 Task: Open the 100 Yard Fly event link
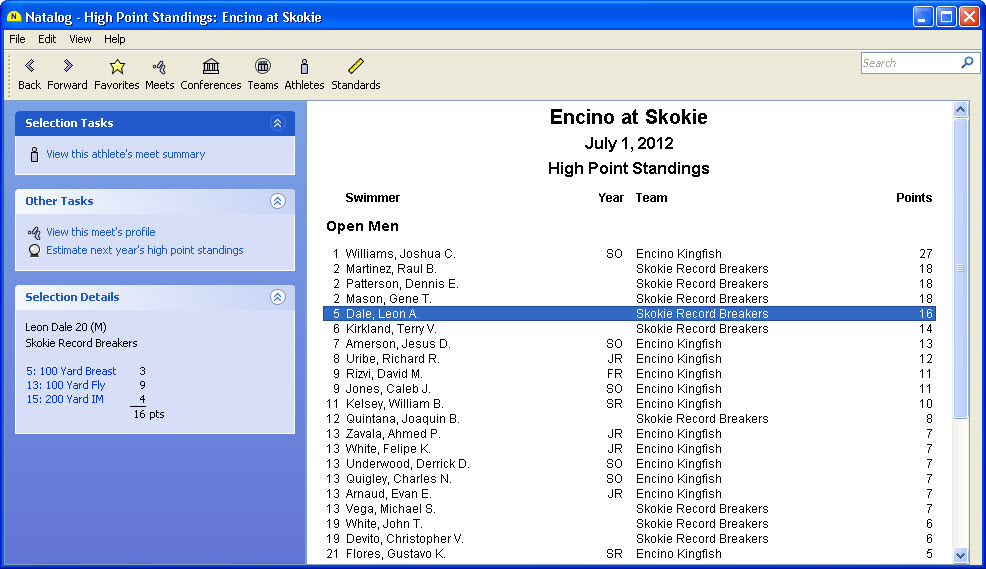pos(66,385)
